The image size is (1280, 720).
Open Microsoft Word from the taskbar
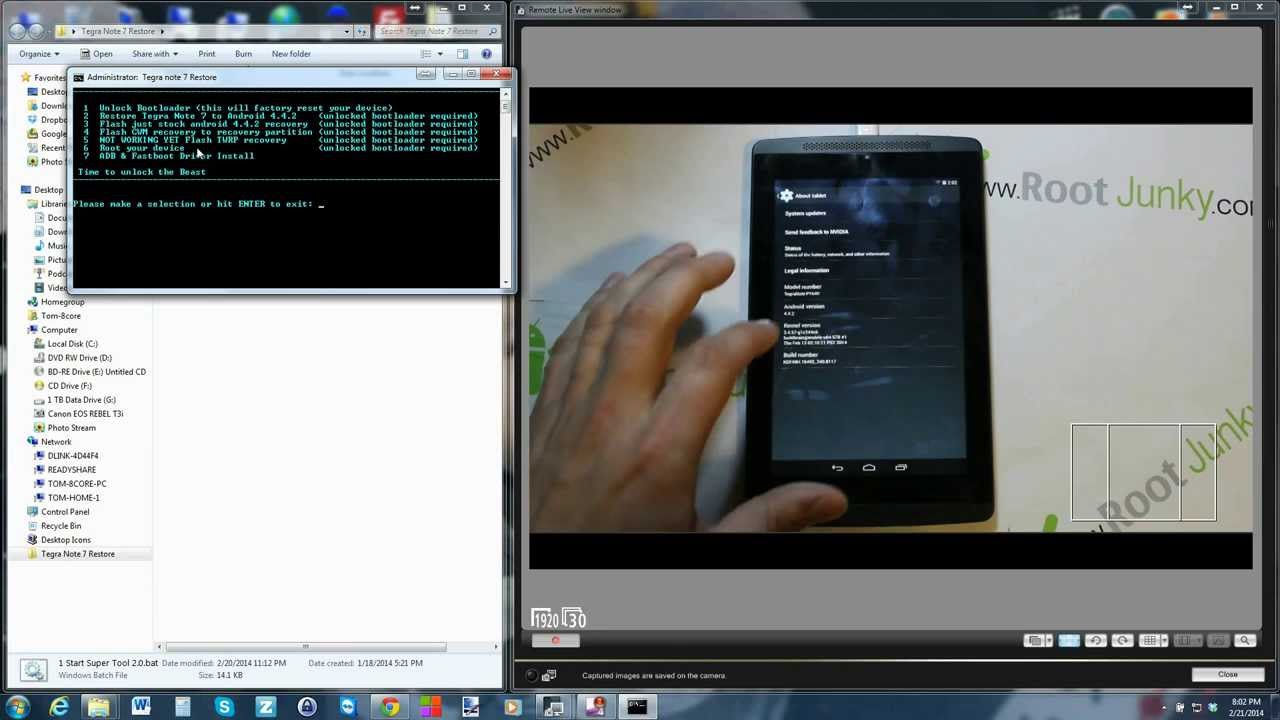(x=141, y=707)
